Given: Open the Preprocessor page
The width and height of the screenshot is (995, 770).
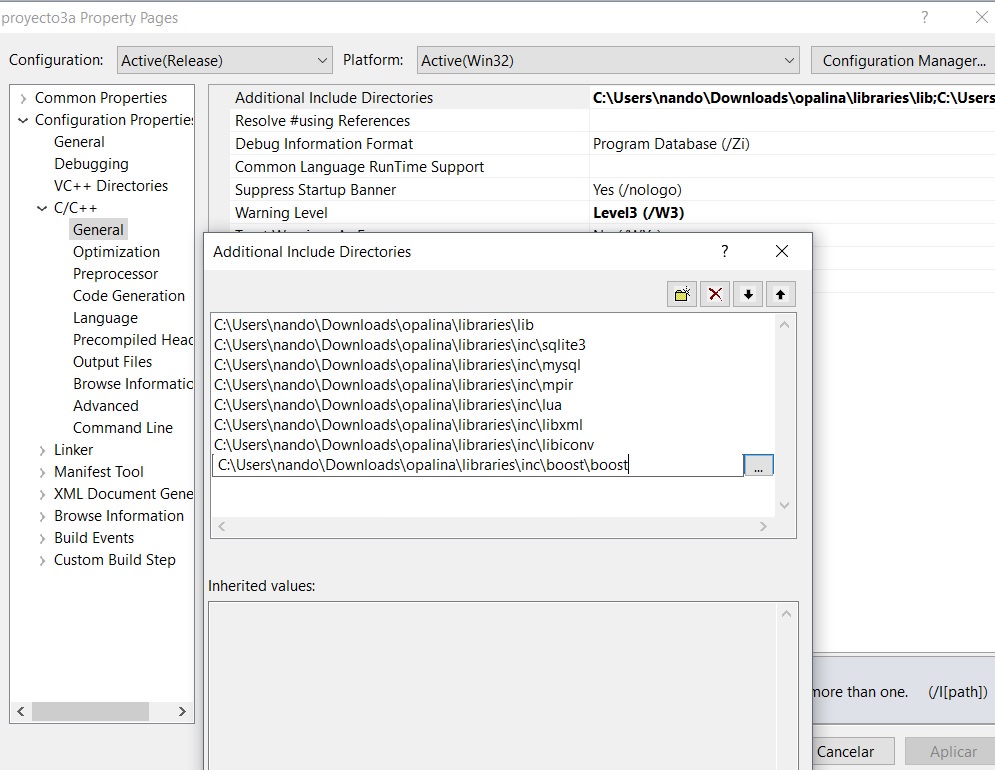Looking at the screenshot, I should coord(115,274).
